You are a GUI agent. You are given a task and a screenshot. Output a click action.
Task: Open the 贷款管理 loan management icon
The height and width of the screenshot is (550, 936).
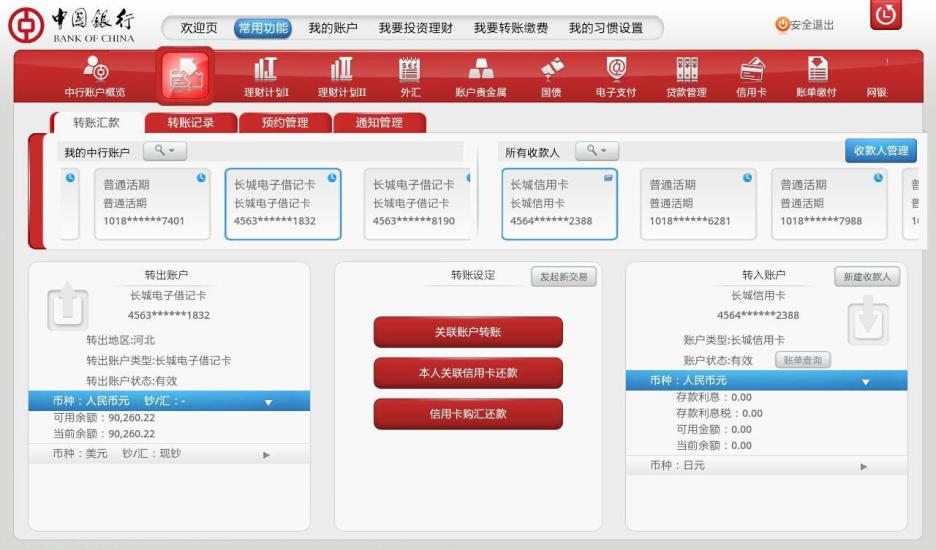tap(686, 76)
